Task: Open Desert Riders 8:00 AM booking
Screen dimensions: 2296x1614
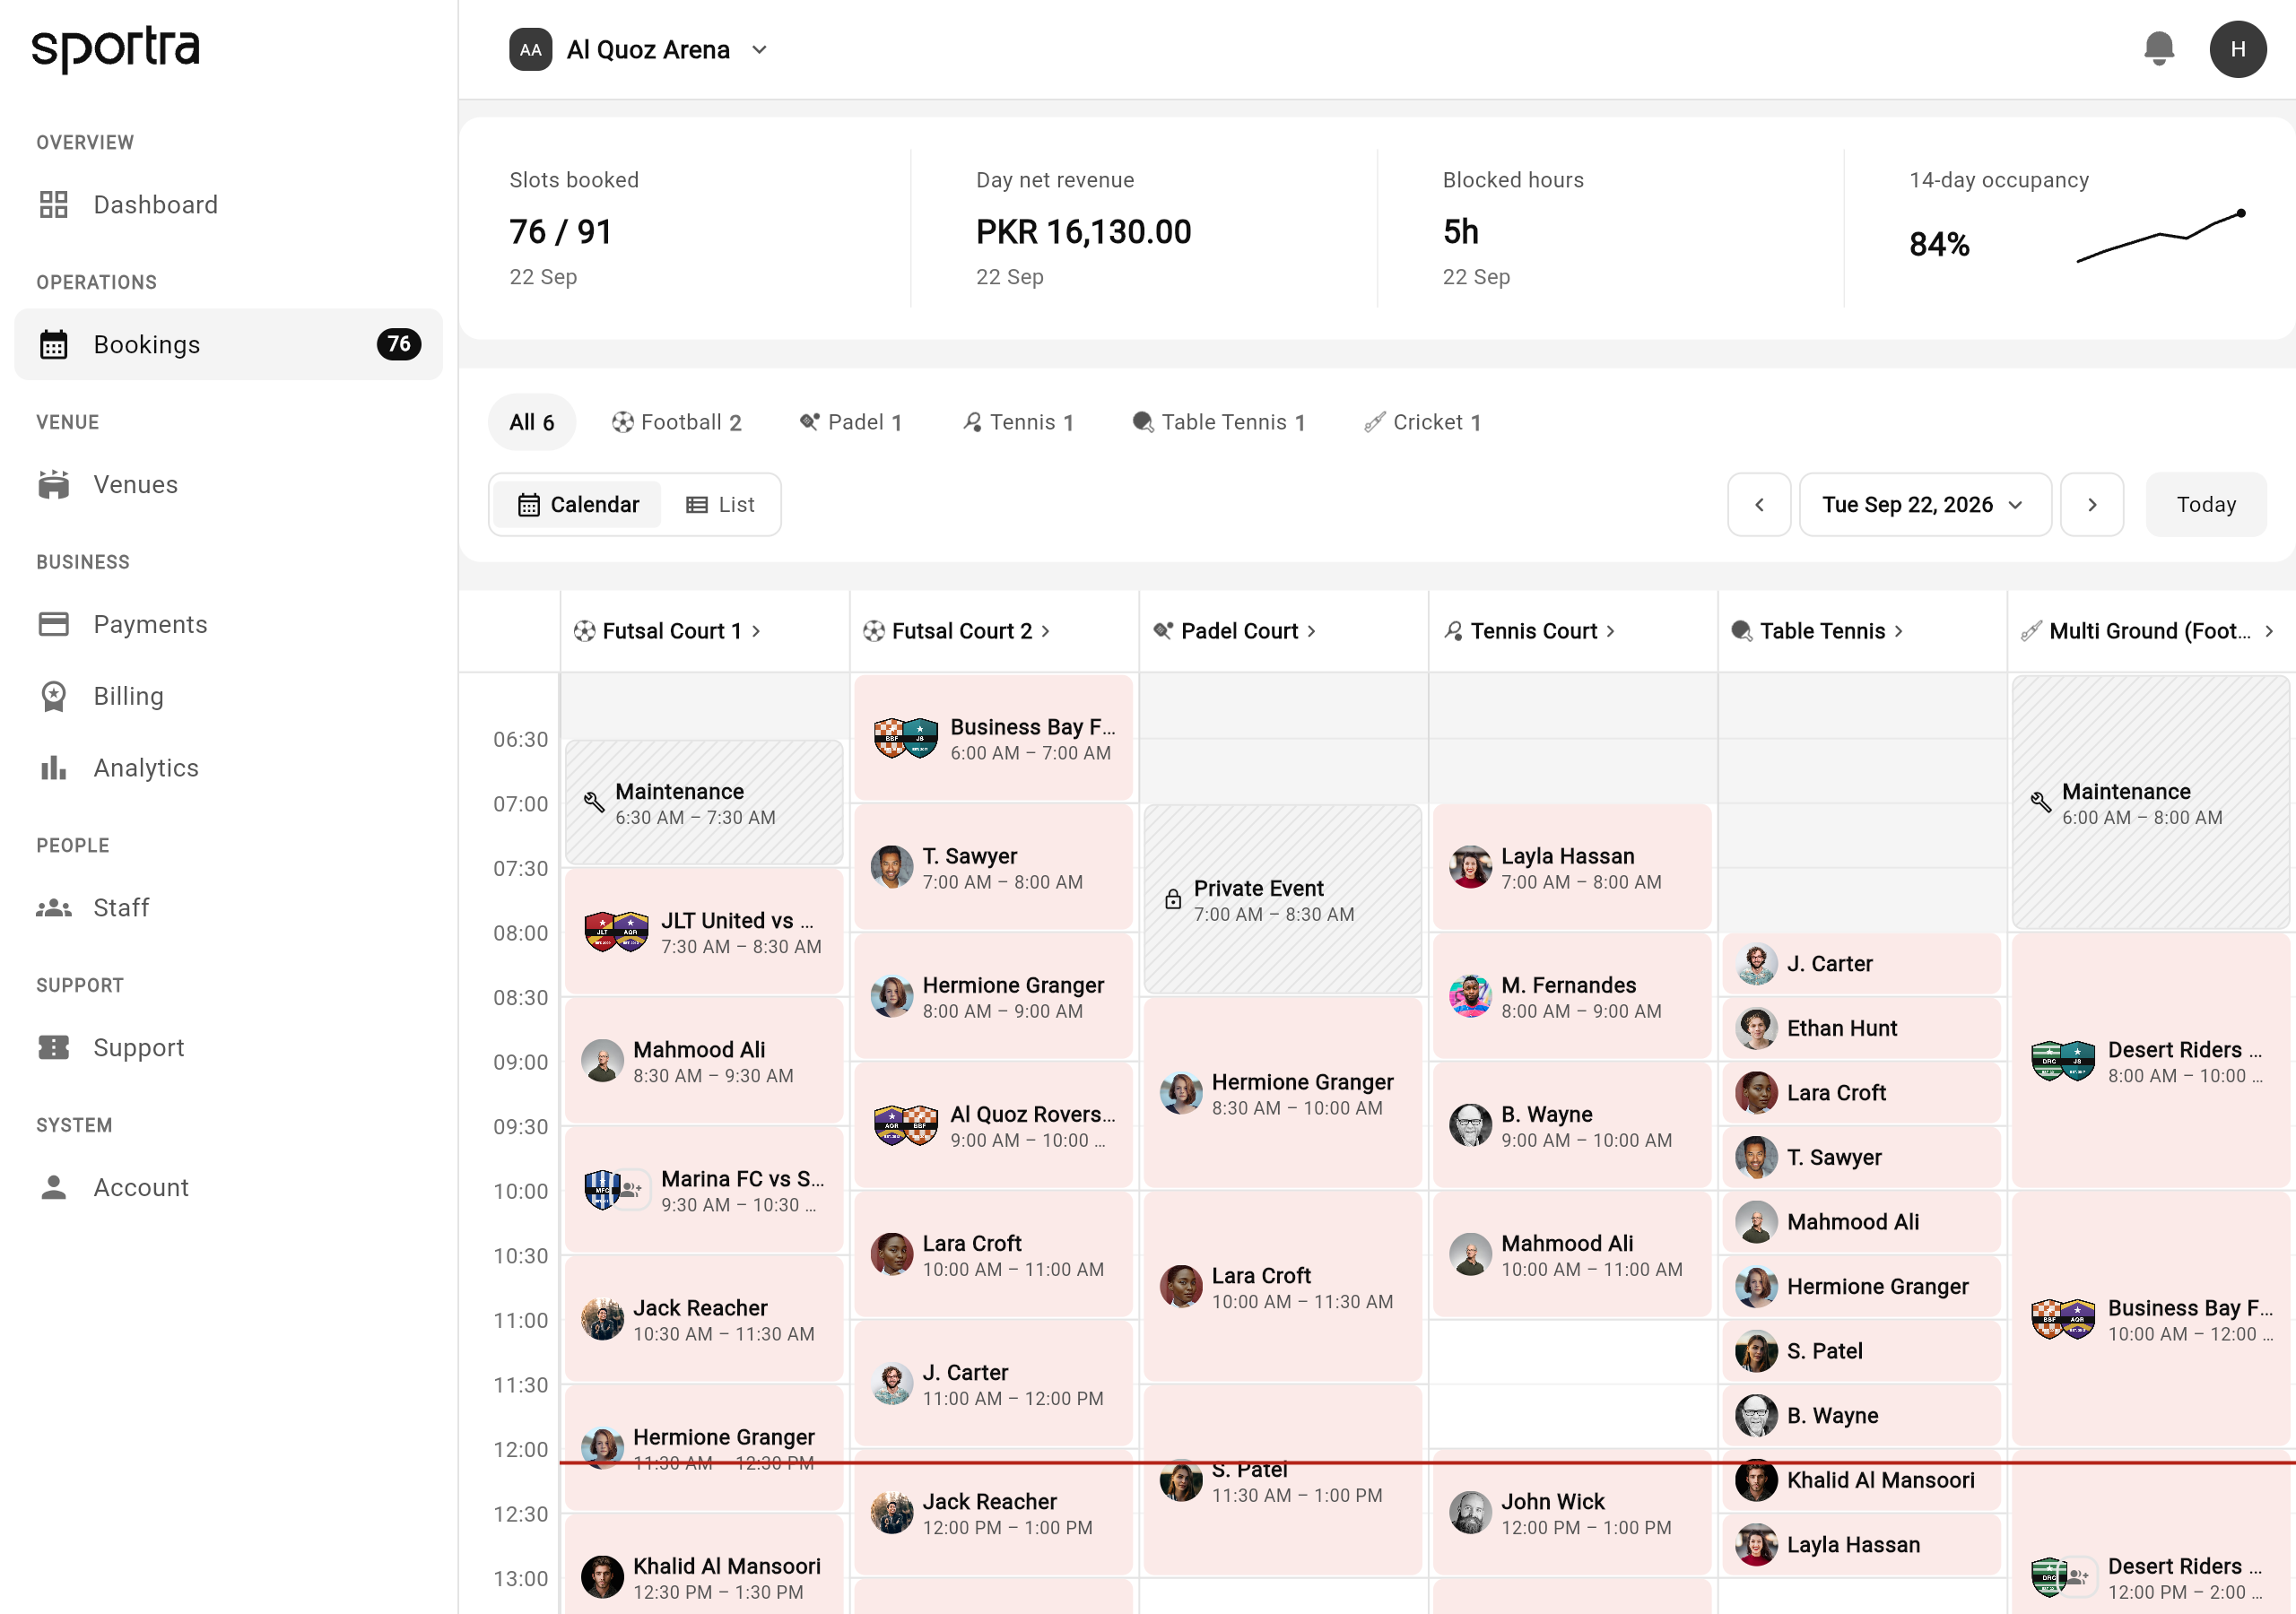Action: (2150, 1060)
